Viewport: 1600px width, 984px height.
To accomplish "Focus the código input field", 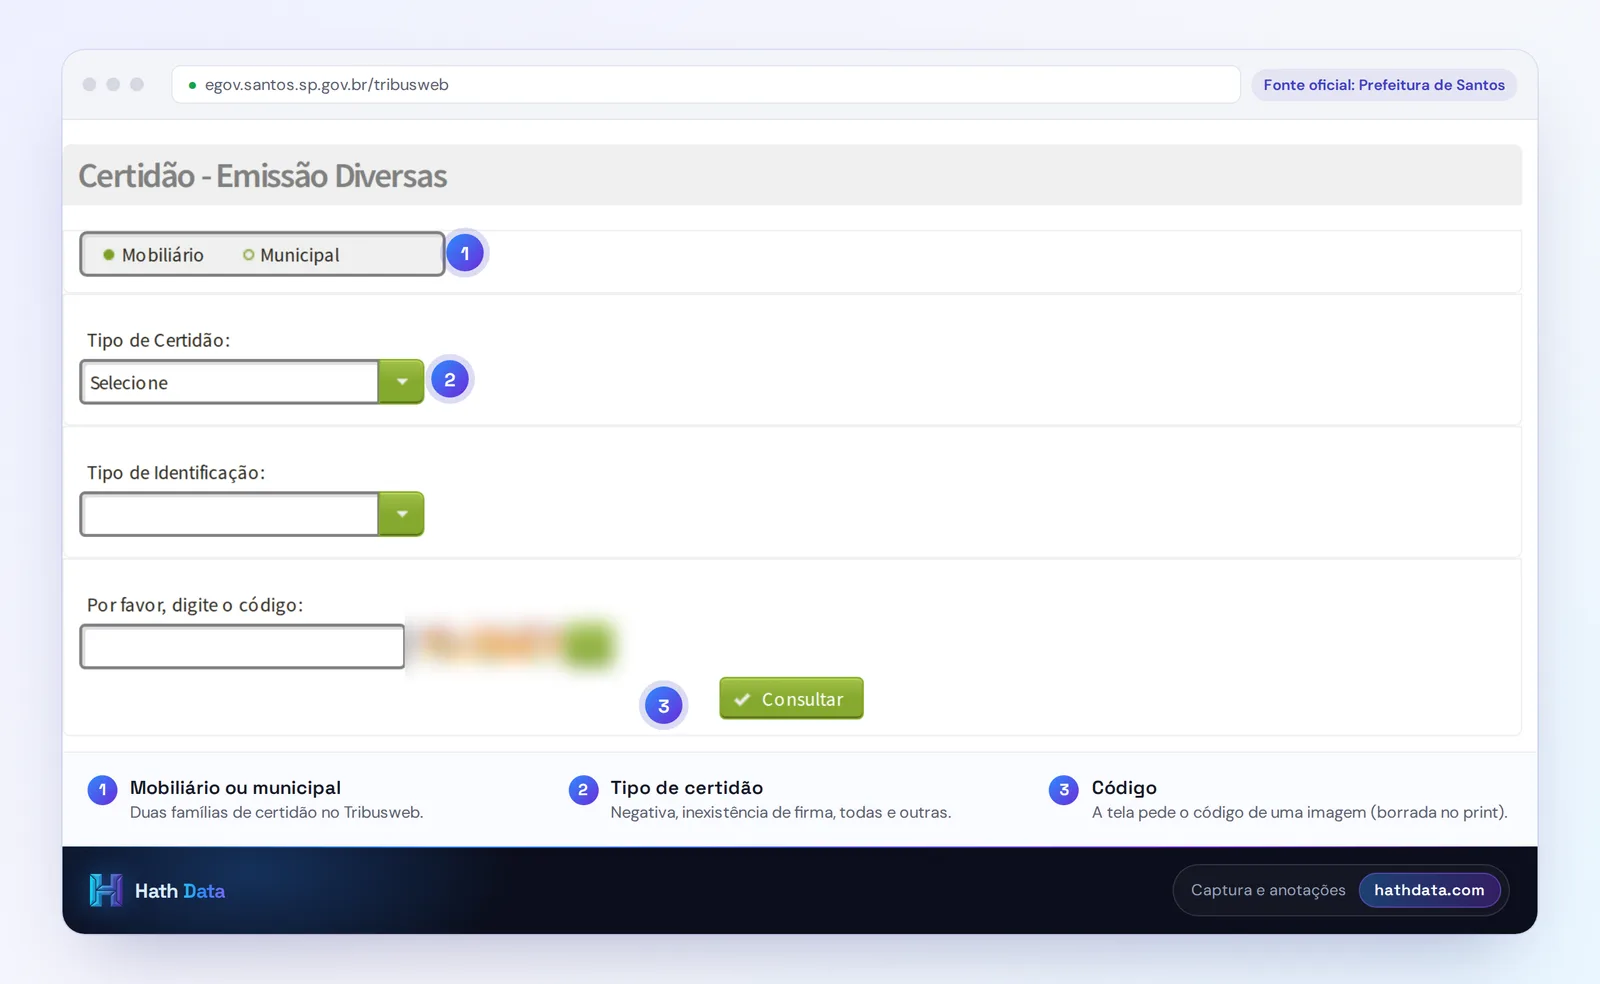I will click(242, 646).
